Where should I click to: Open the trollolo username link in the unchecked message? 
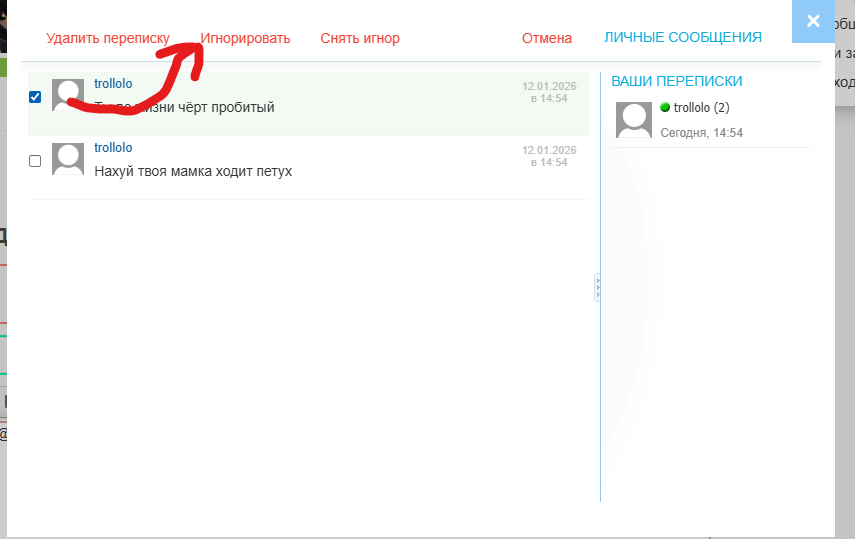(x=113, y=148)
